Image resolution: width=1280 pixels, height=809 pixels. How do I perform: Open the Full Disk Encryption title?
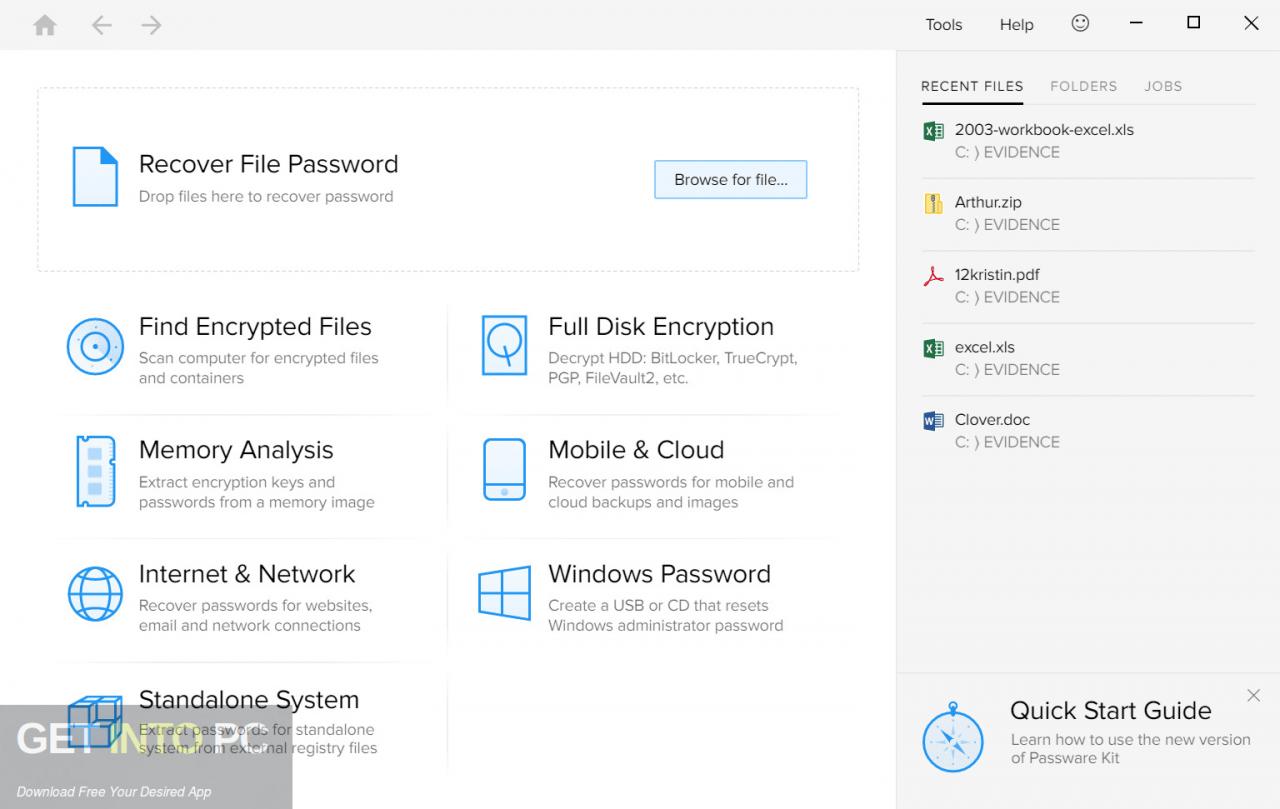click(661, 327)
